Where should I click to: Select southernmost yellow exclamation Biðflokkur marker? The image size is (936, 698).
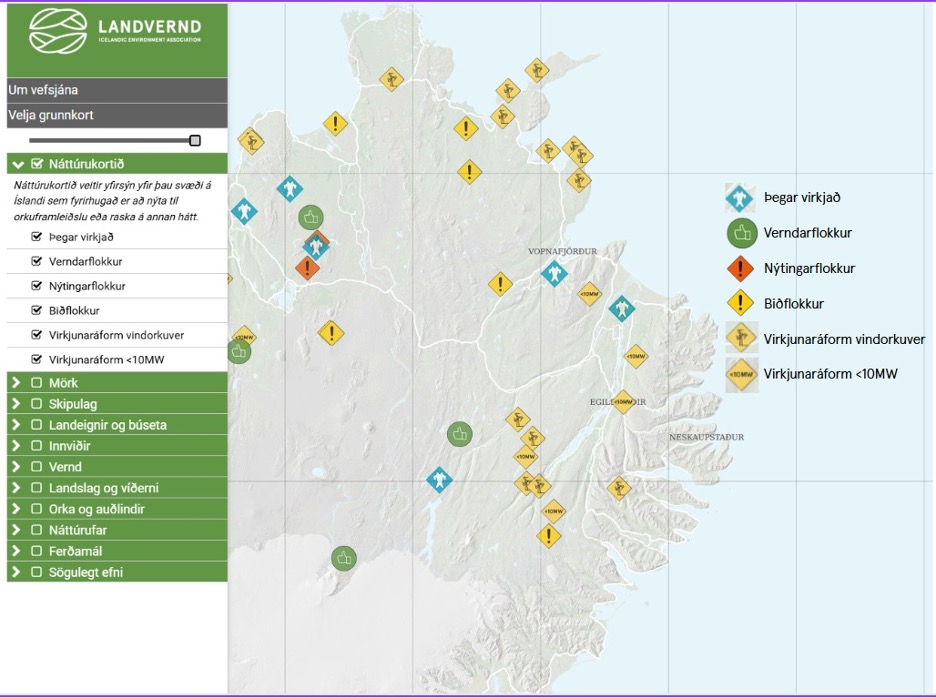[x=548, y=536]
